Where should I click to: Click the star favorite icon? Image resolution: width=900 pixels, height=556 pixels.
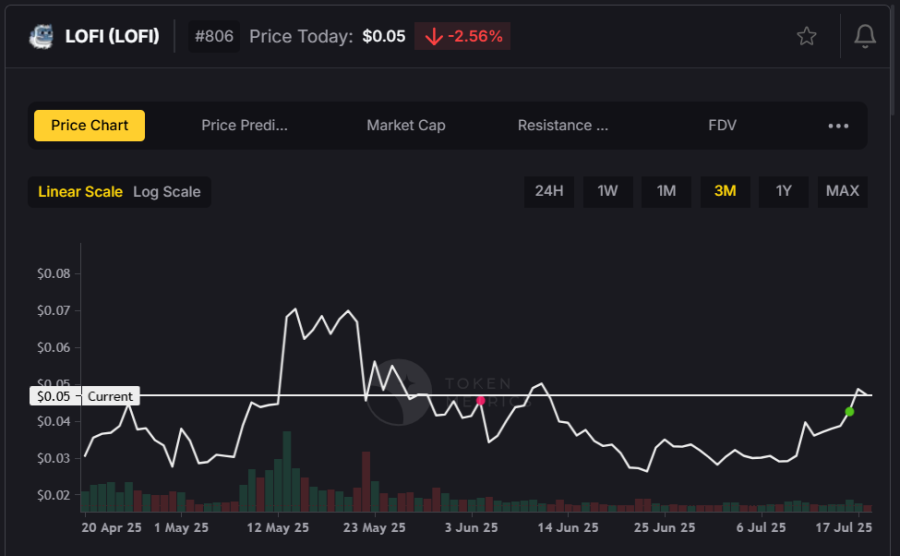[x=806, y=36]
